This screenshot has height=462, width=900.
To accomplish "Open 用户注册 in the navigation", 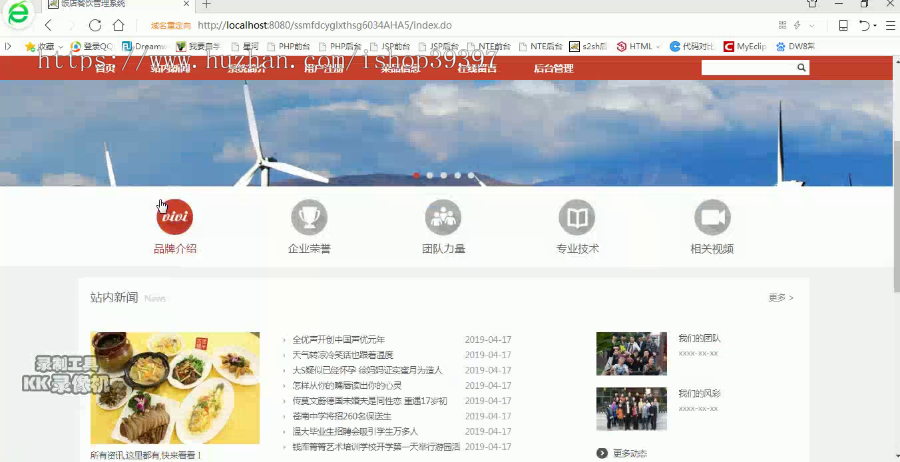I will pyautogui.click(x=324, y=68).
